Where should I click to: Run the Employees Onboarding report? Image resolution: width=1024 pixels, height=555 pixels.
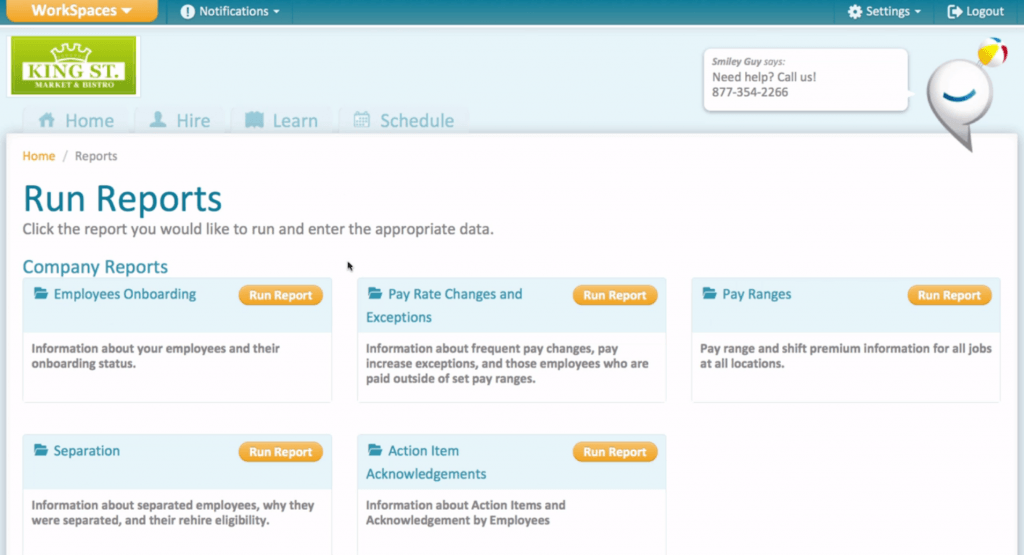pyautogui.click(x=281, y=295)
